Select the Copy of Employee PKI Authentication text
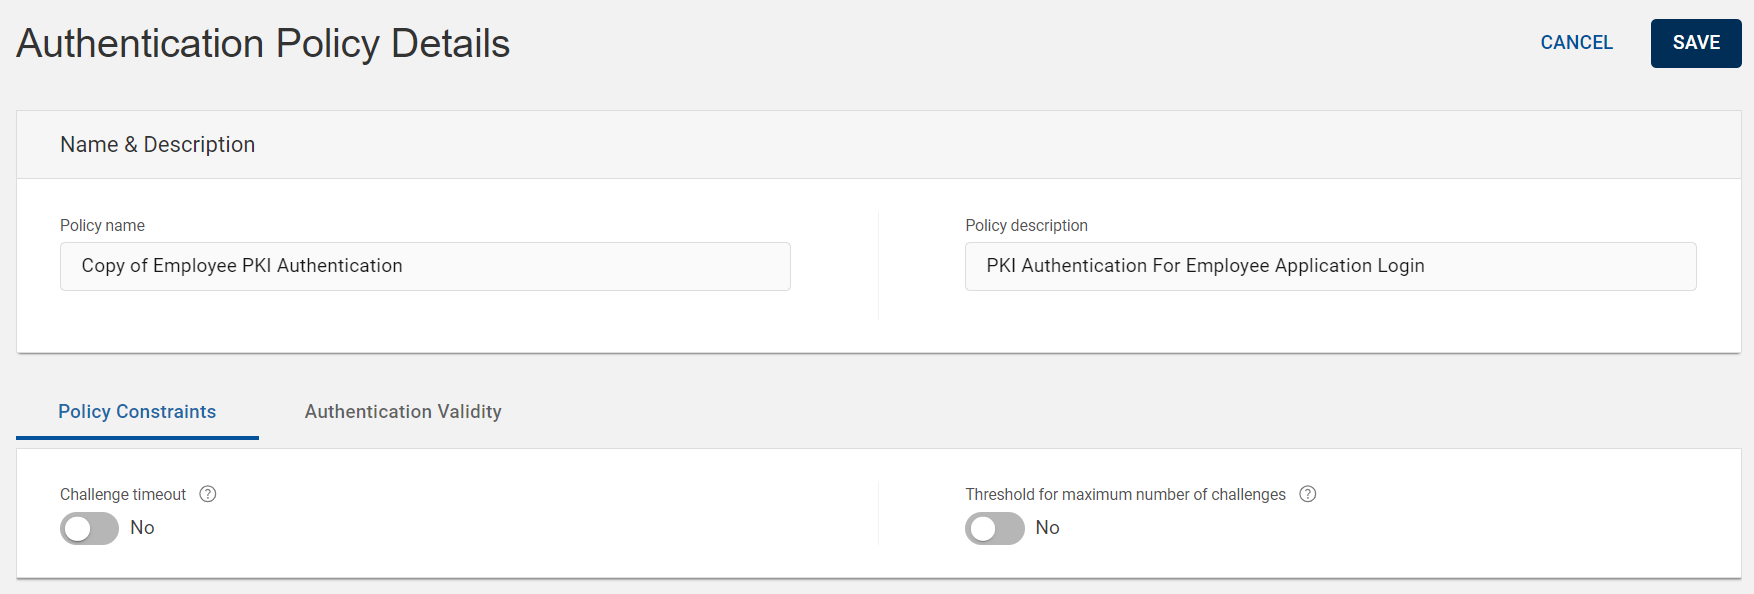1754x594 pixels. (x=242, y=266)
